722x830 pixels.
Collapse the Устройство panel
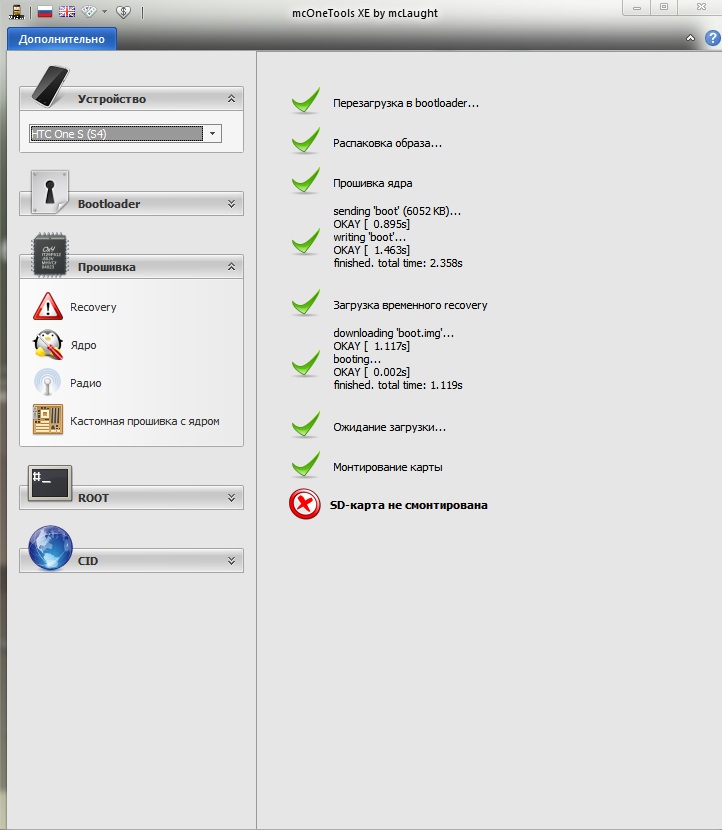pyautogui.click(x=231, y=98)
